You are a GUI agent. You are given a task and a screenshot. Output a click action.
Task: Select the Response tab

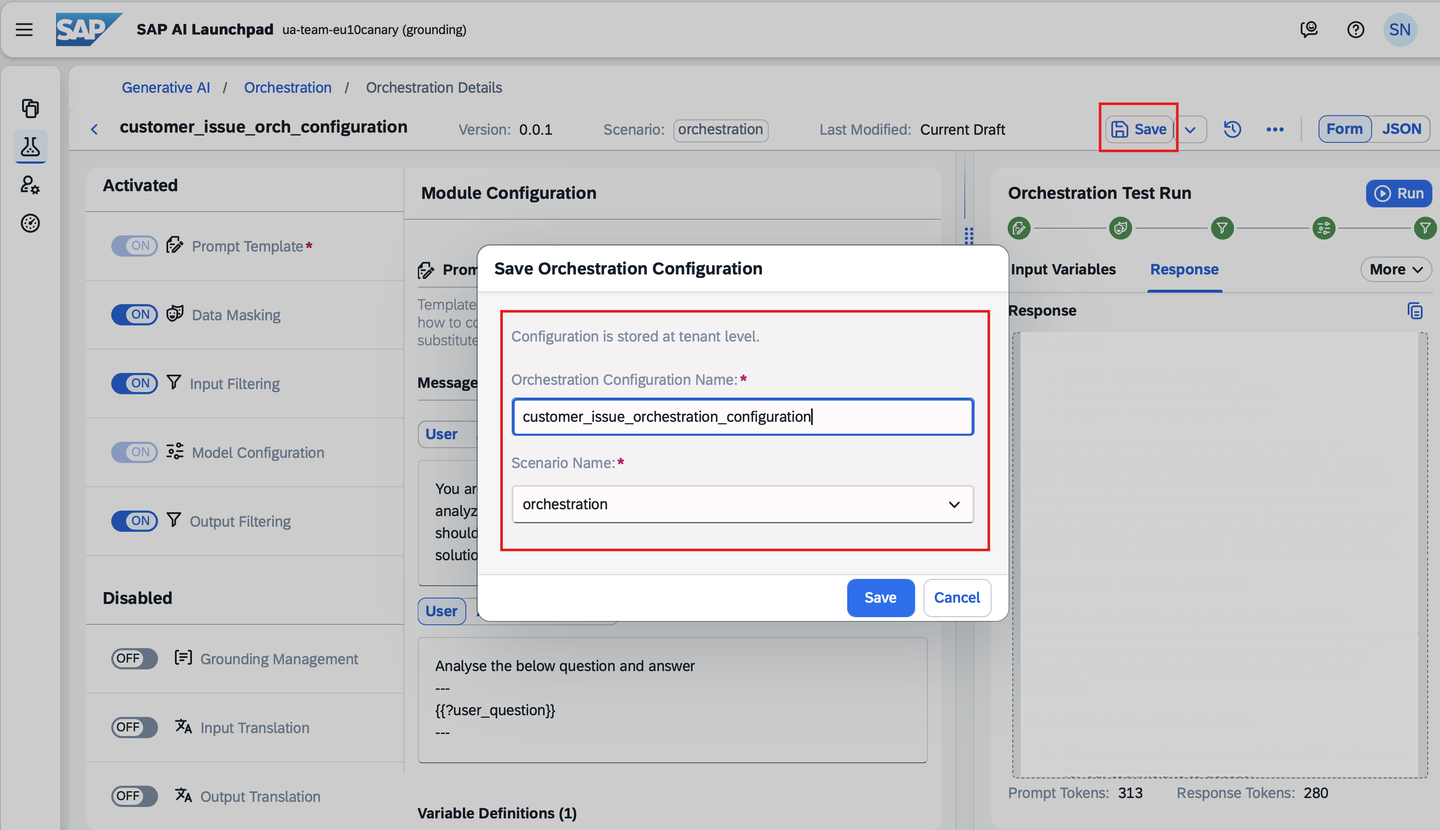pos(1184,269)
